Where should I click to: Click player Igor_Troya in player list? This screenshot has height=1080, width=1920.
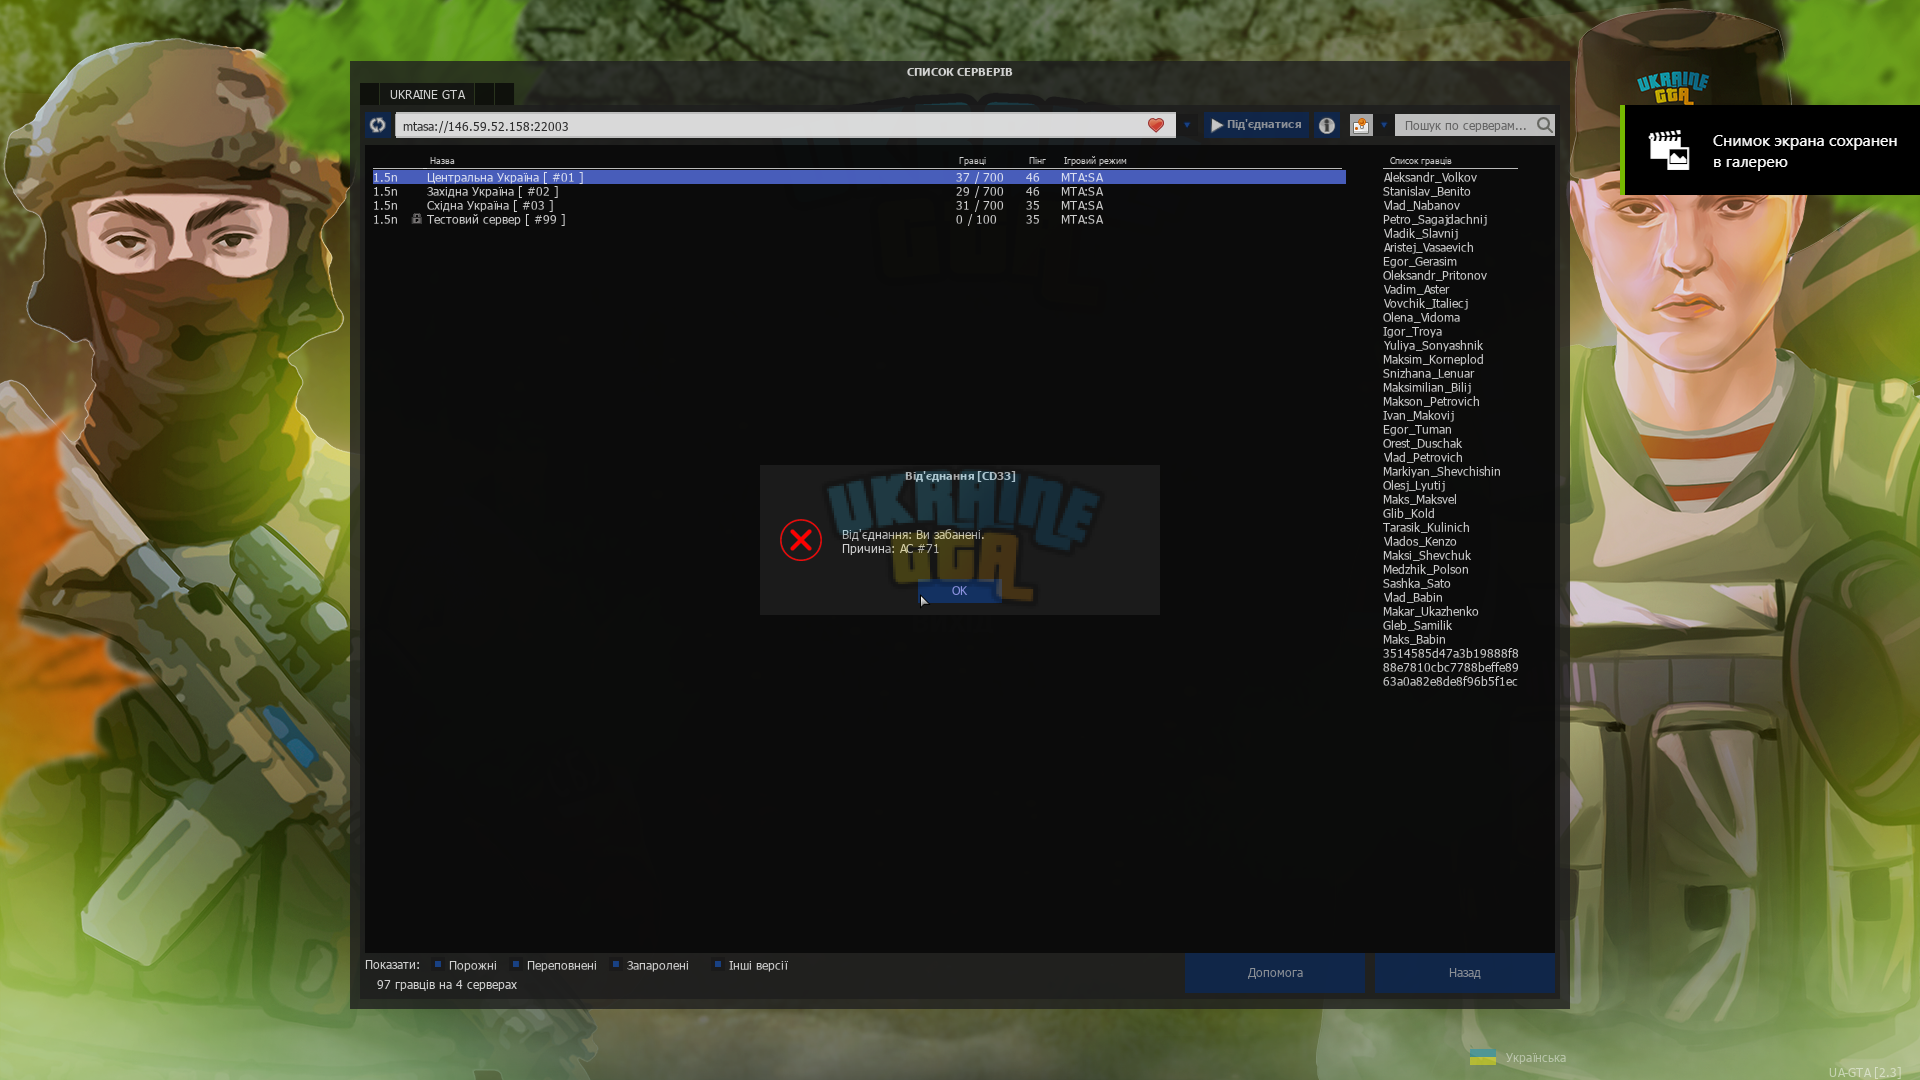tap(1412, 331)
